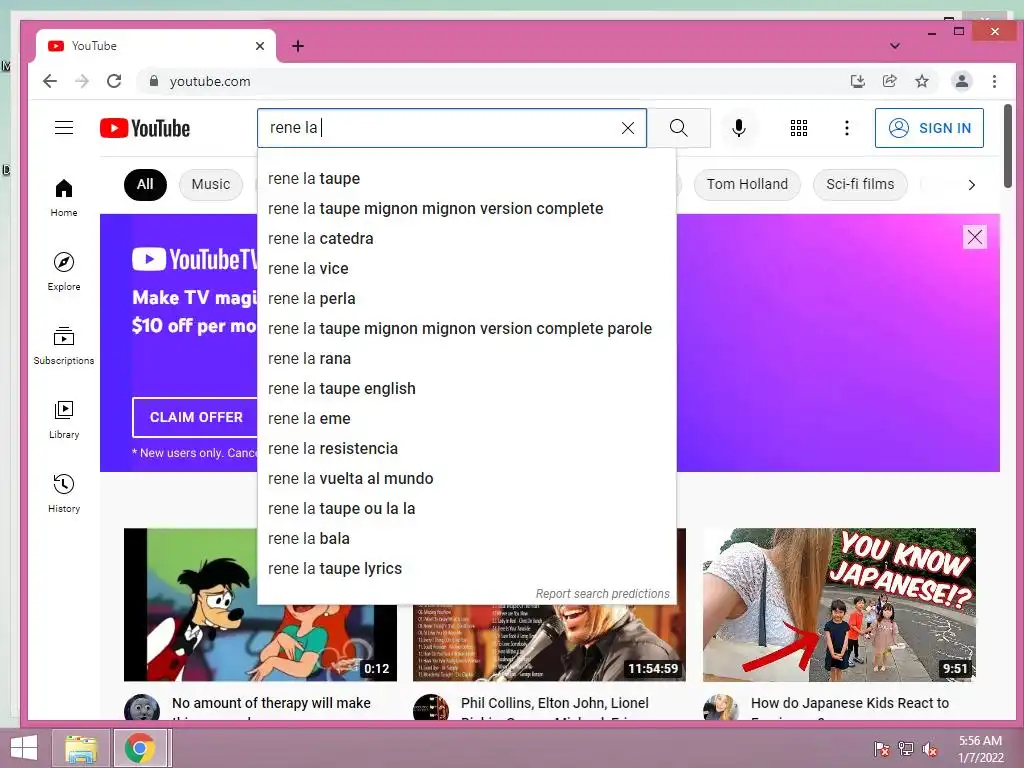Click Report search predictions link

coord(602,594)
